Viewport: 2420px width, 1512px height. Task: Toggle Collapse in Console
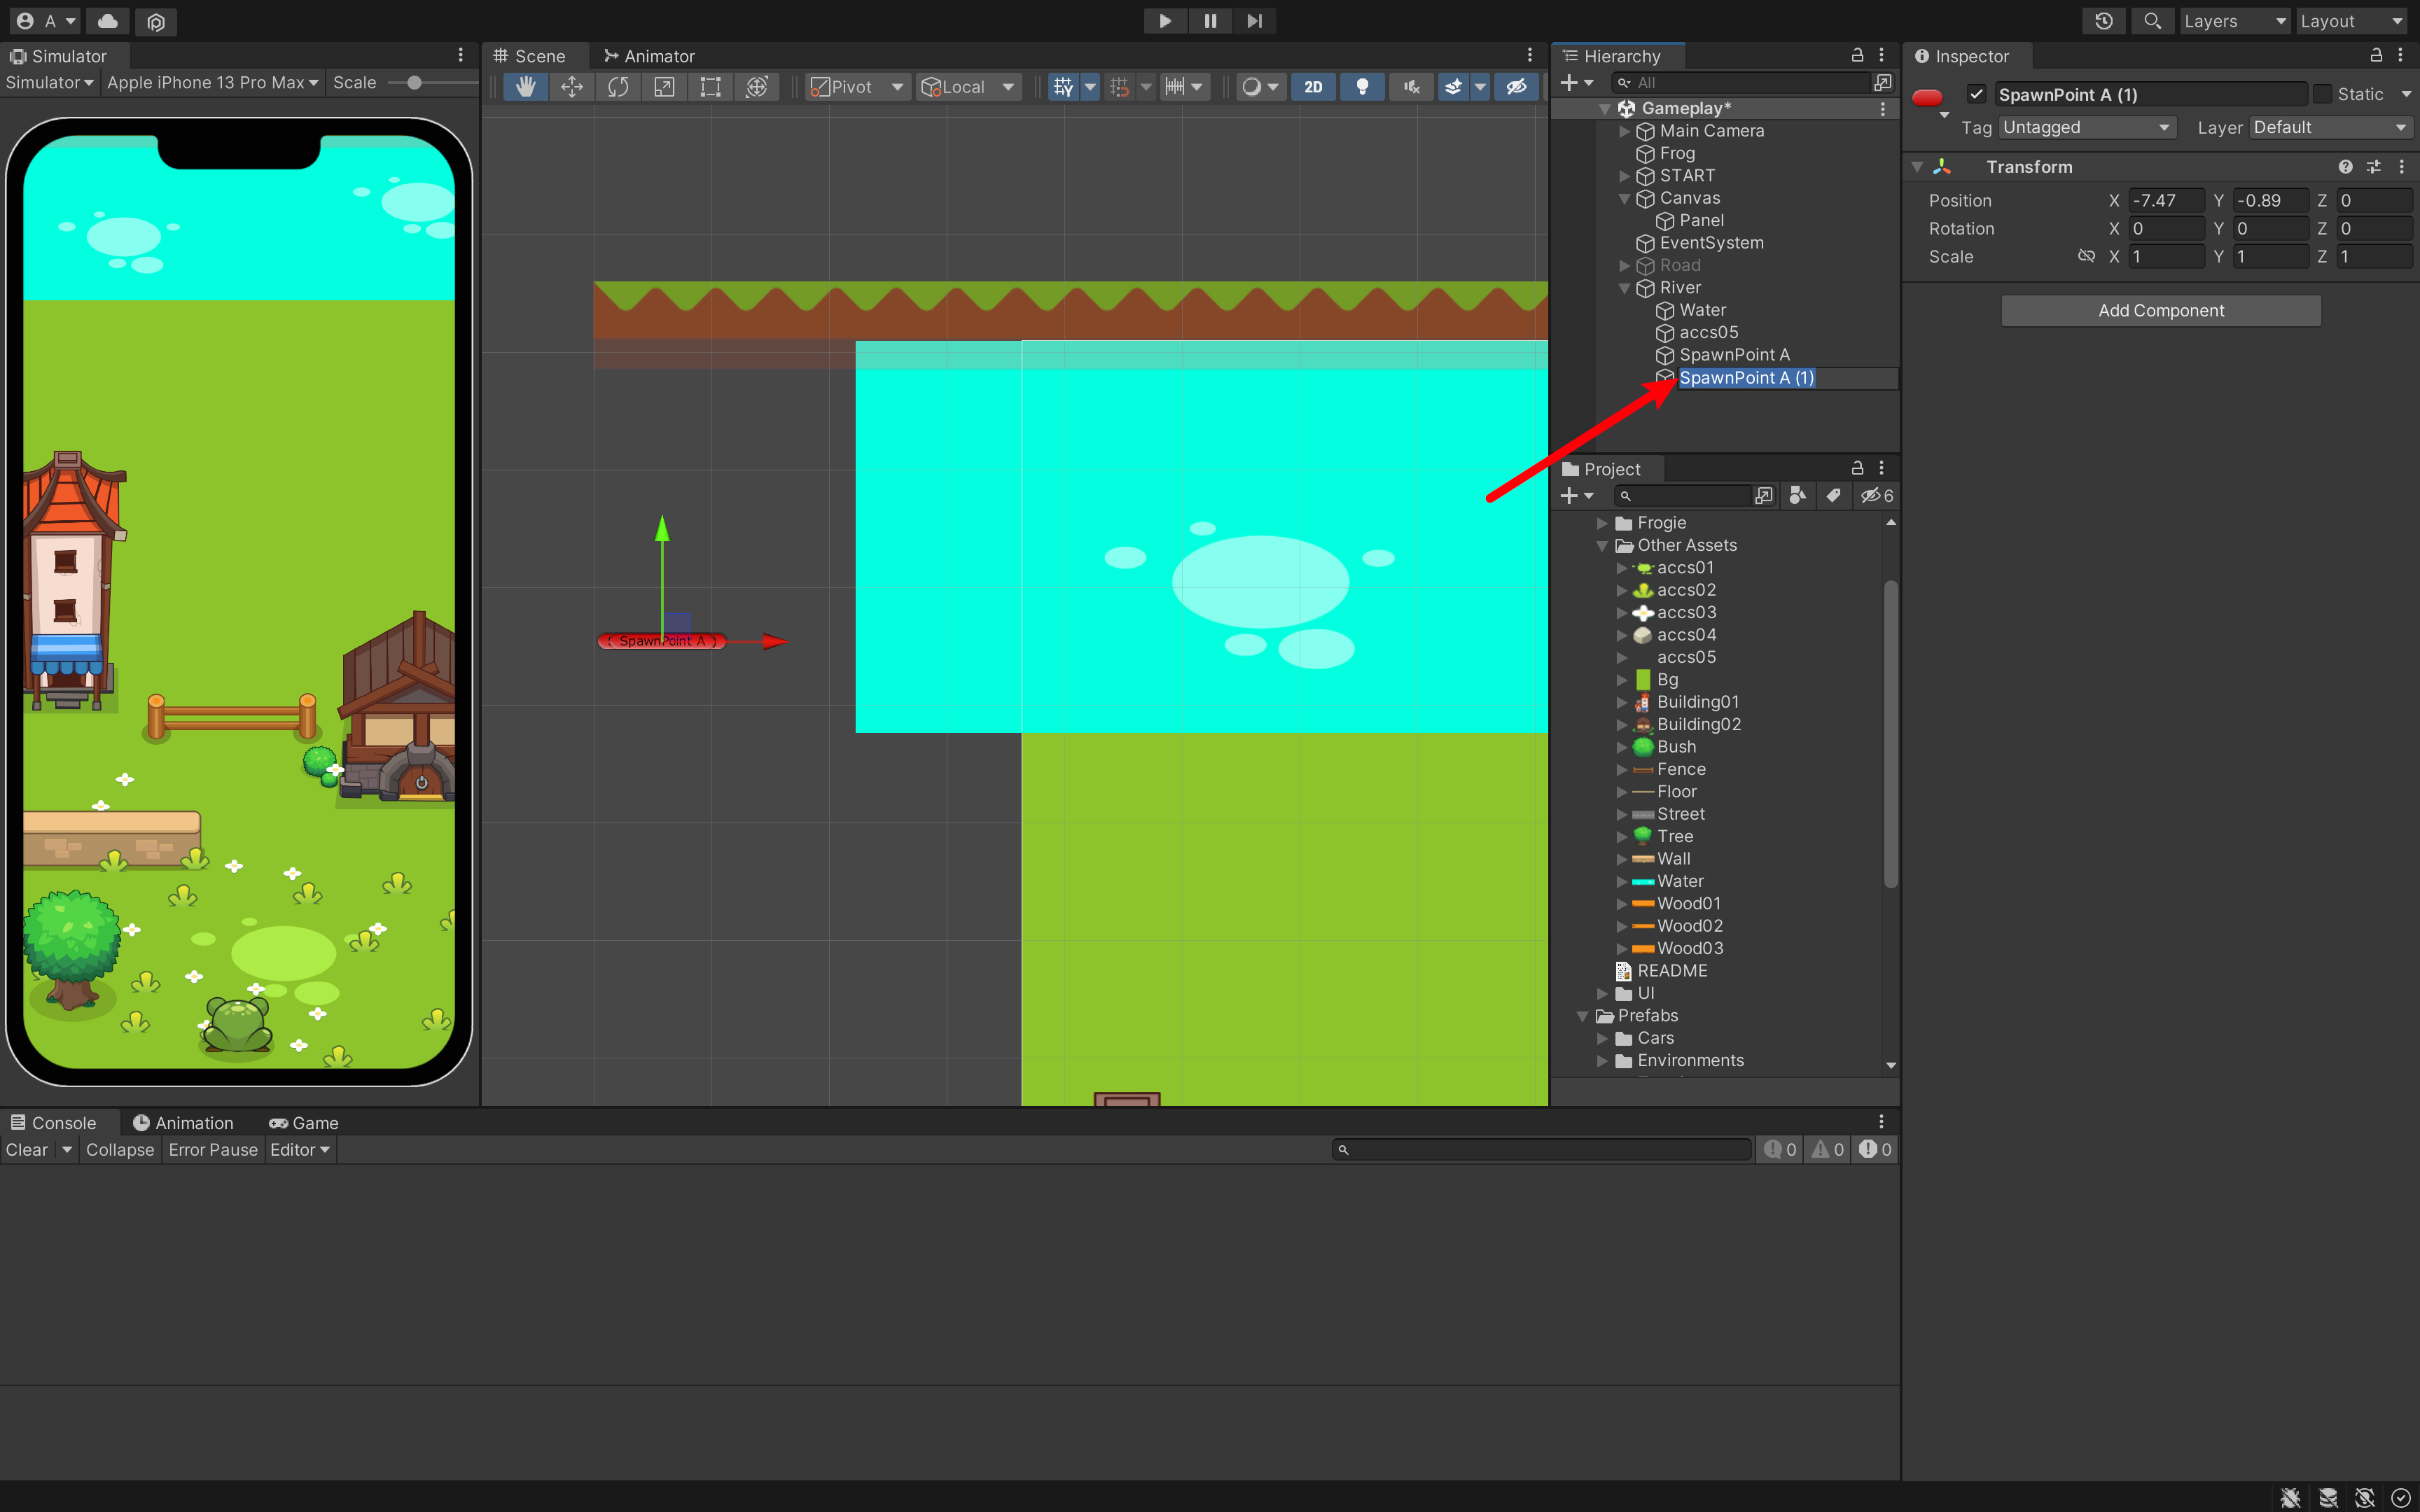(x=120, y=1150)
